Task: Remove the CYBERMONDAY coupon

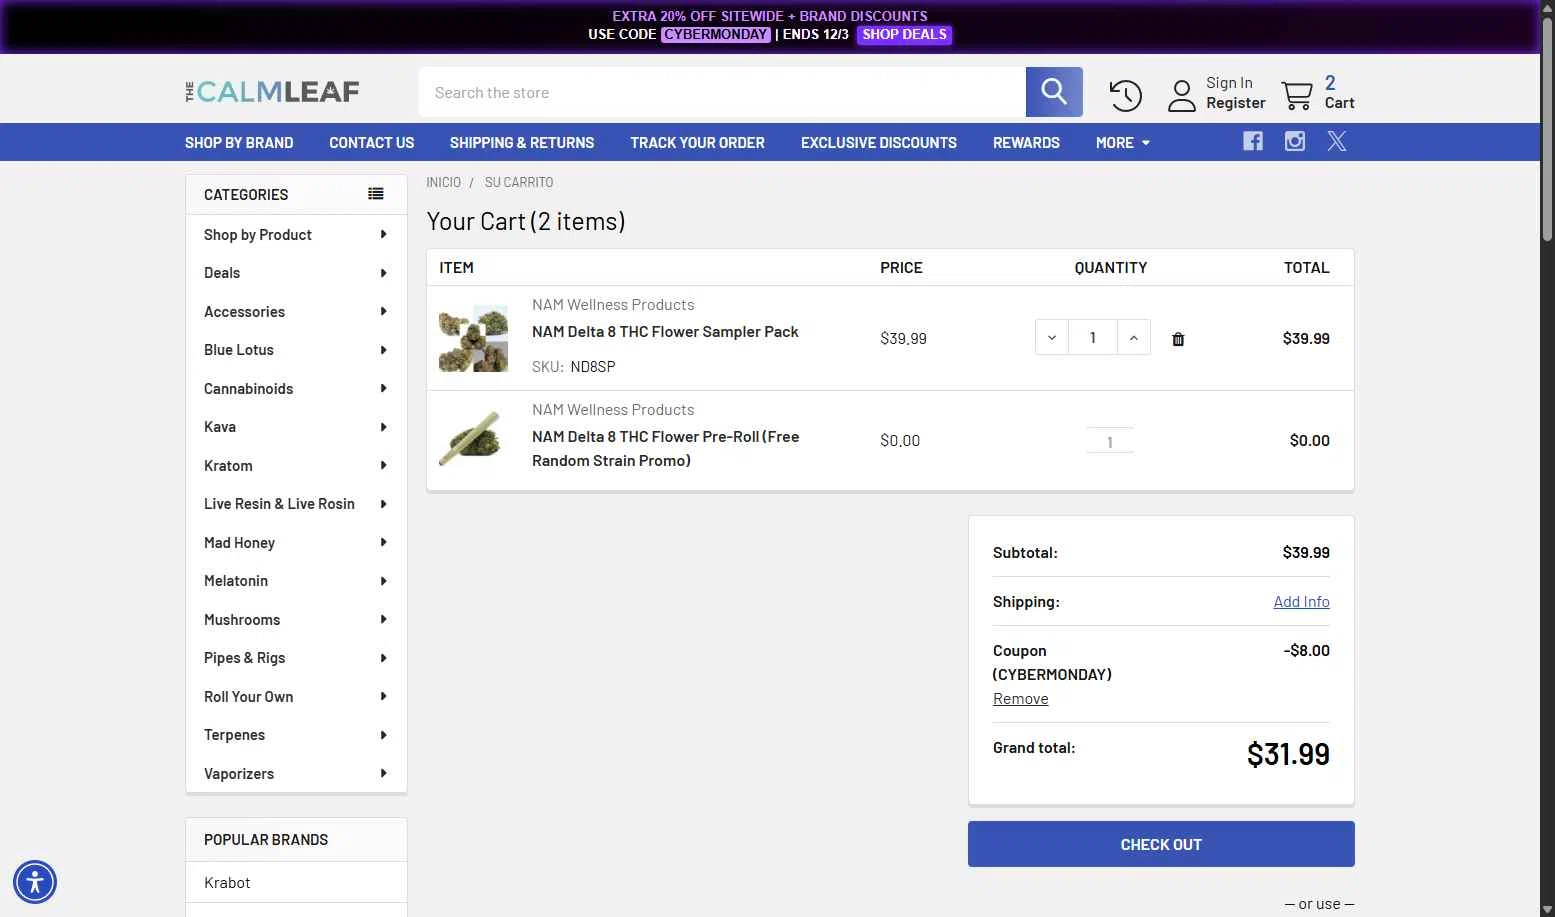Action: click(1020, 699)
